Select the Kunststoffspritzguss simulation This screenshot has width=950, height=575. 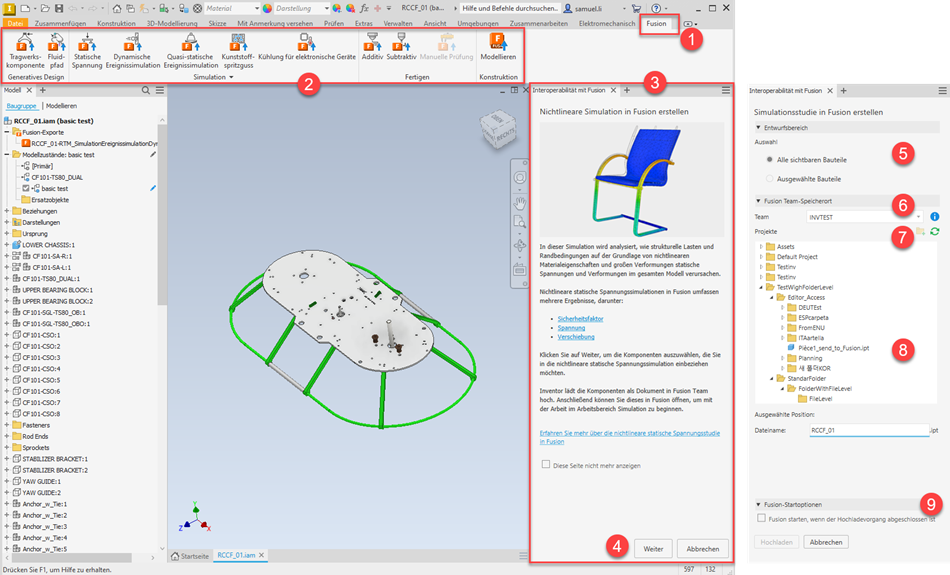(238, 51)
